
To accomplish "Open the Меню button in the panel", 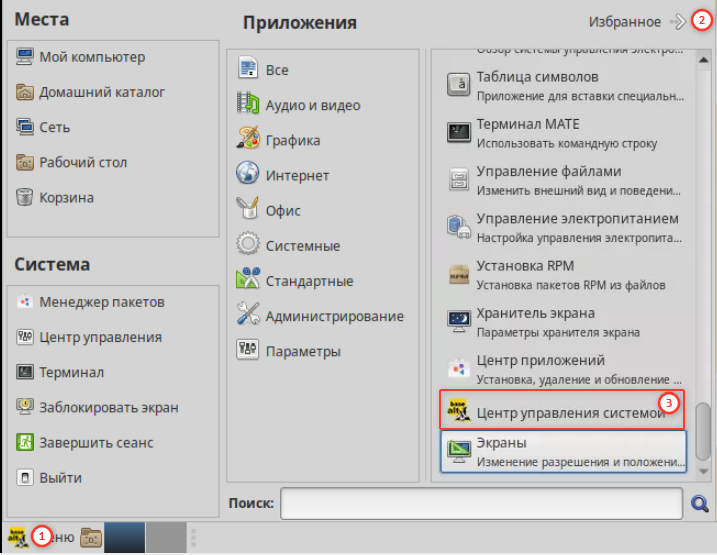I will (41, 537).
